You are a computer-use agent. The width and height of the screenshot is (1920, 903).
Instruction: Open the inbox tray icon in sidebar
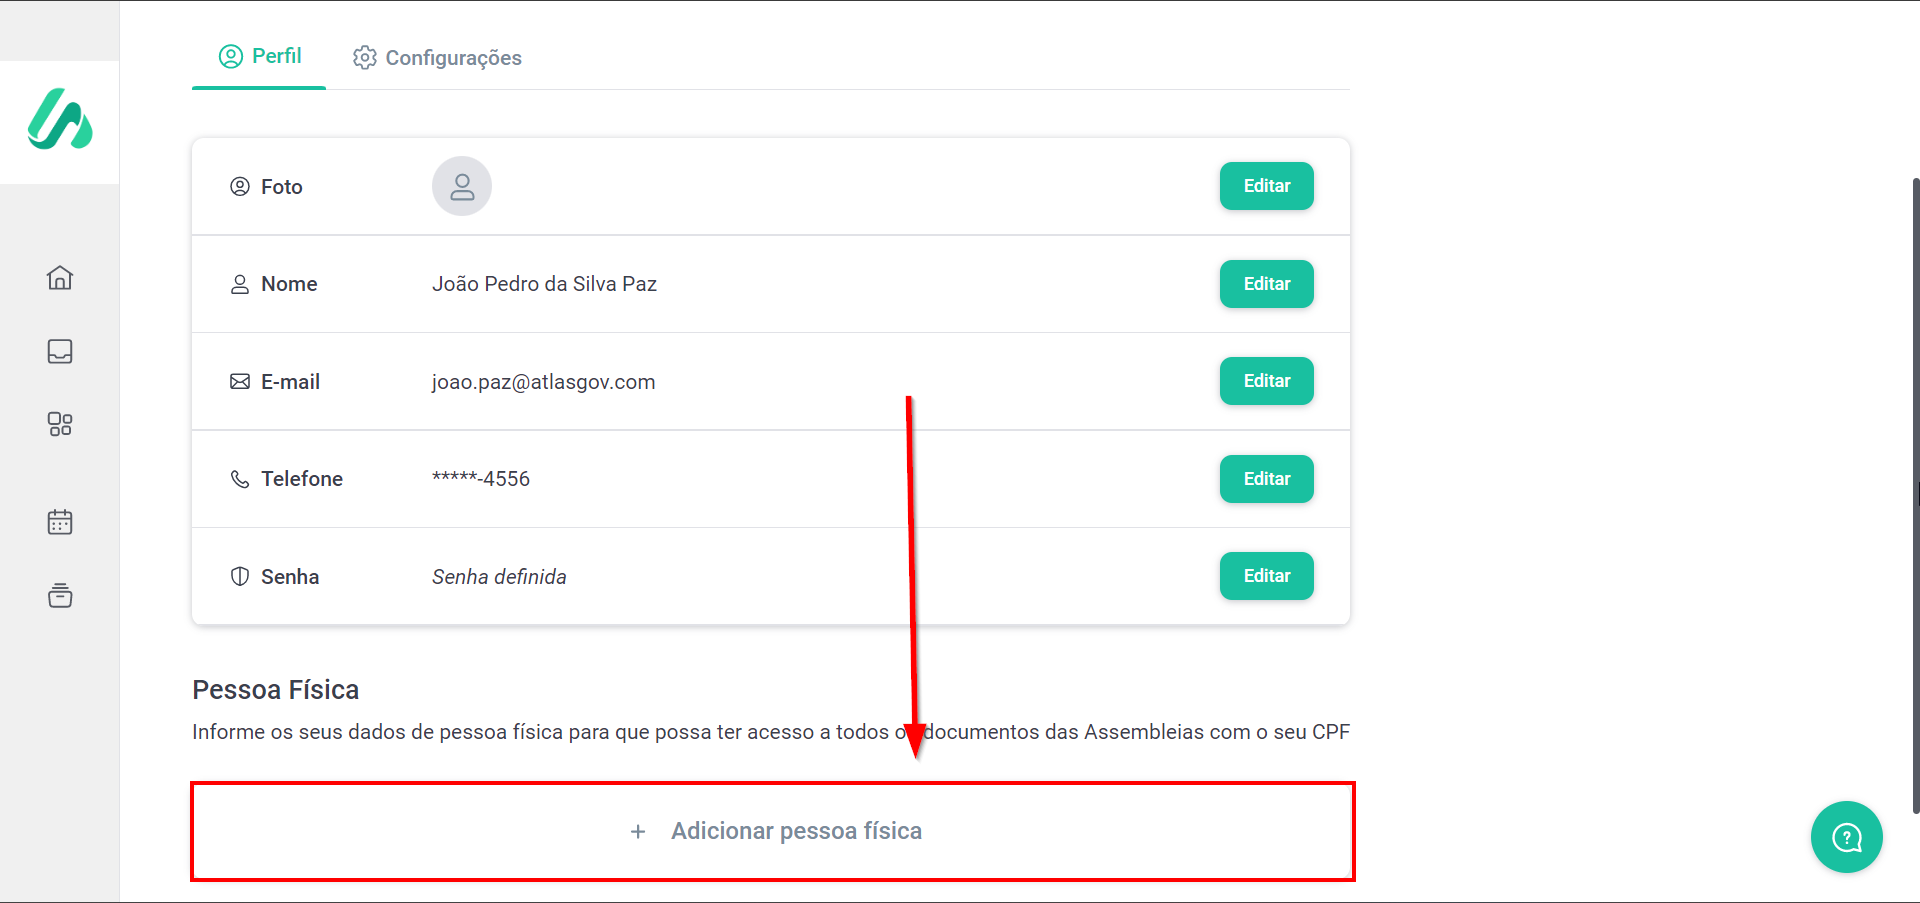(60, 351)
